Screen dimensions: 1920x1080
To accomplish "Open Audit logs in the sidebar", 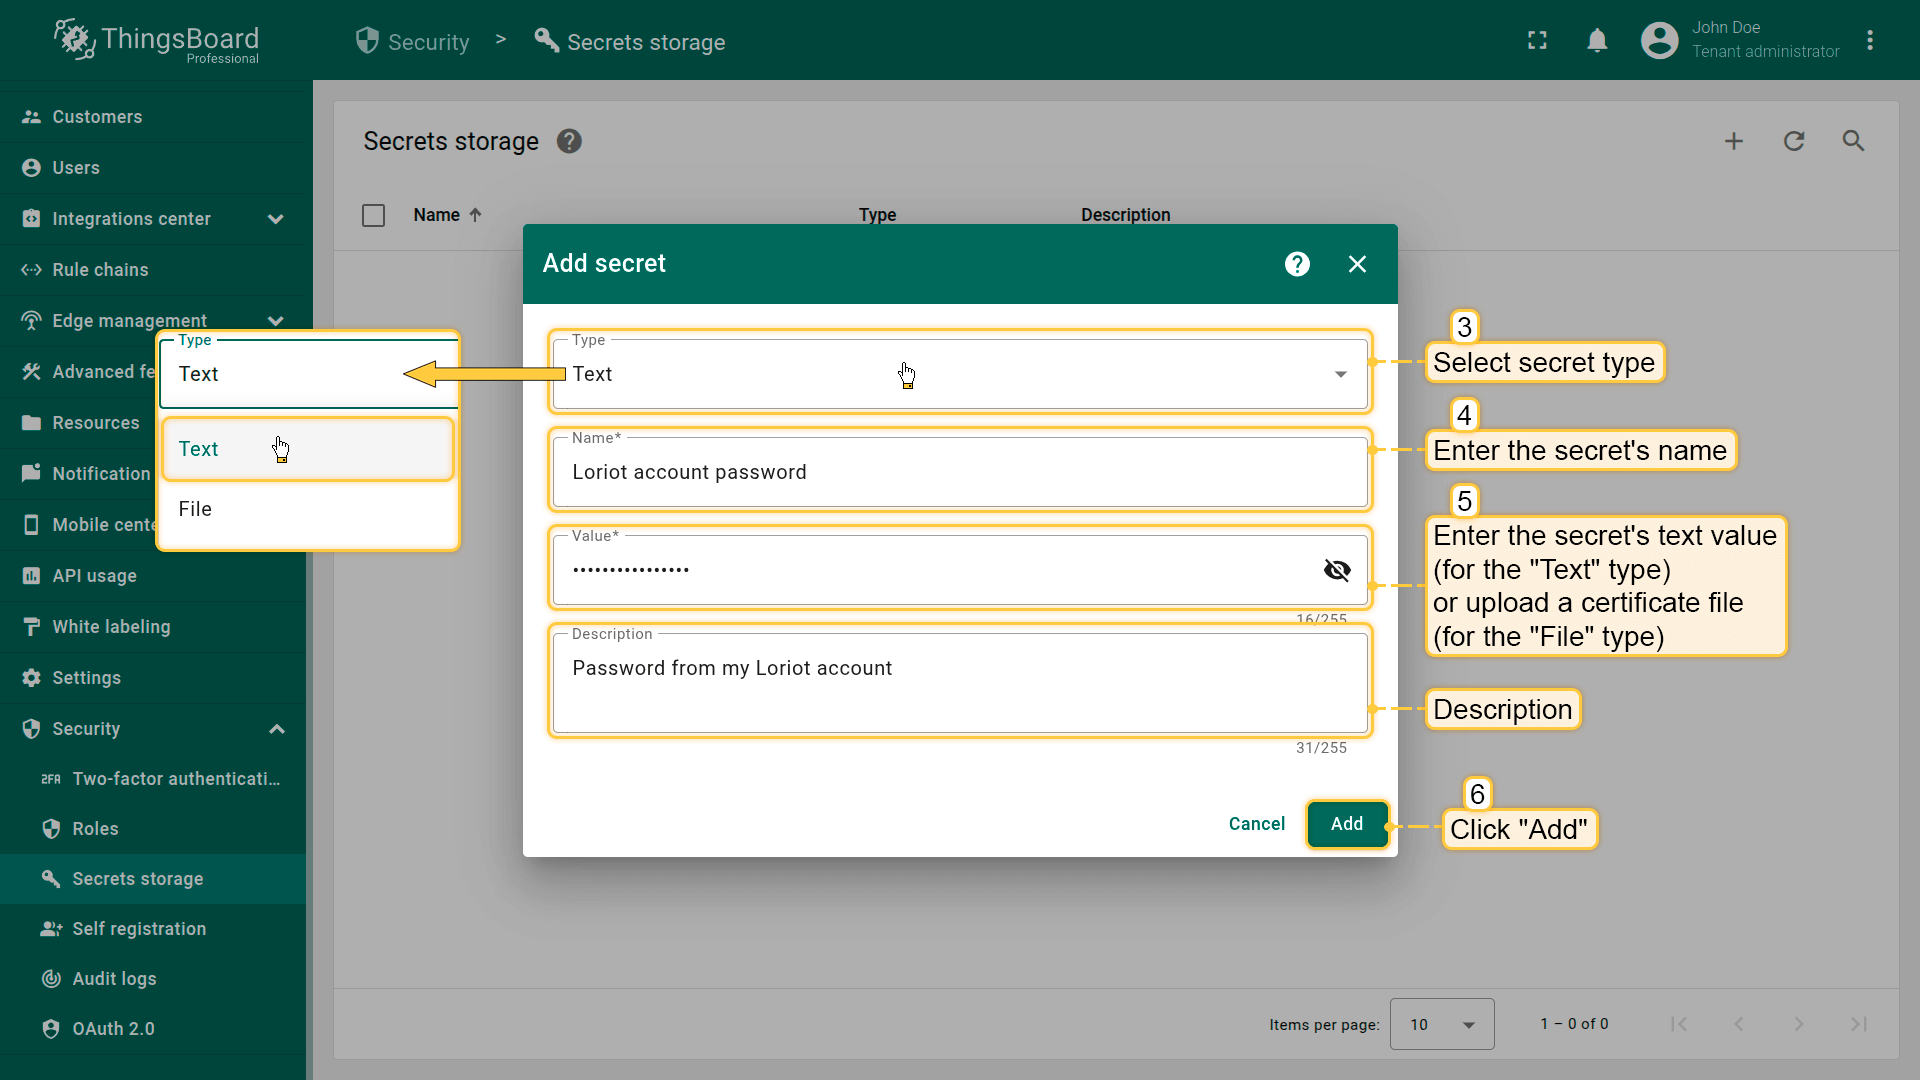I will coord(114,979).
